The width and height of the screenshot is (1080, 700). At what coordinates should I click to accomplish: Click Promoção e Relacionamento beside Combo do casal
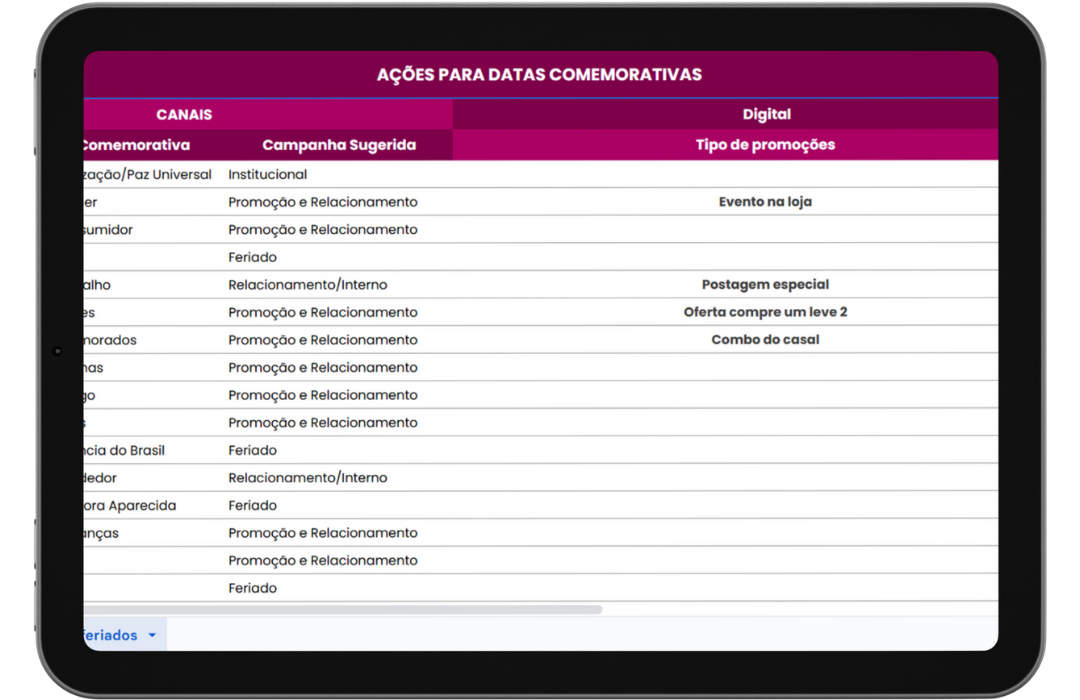click(322, 340)
